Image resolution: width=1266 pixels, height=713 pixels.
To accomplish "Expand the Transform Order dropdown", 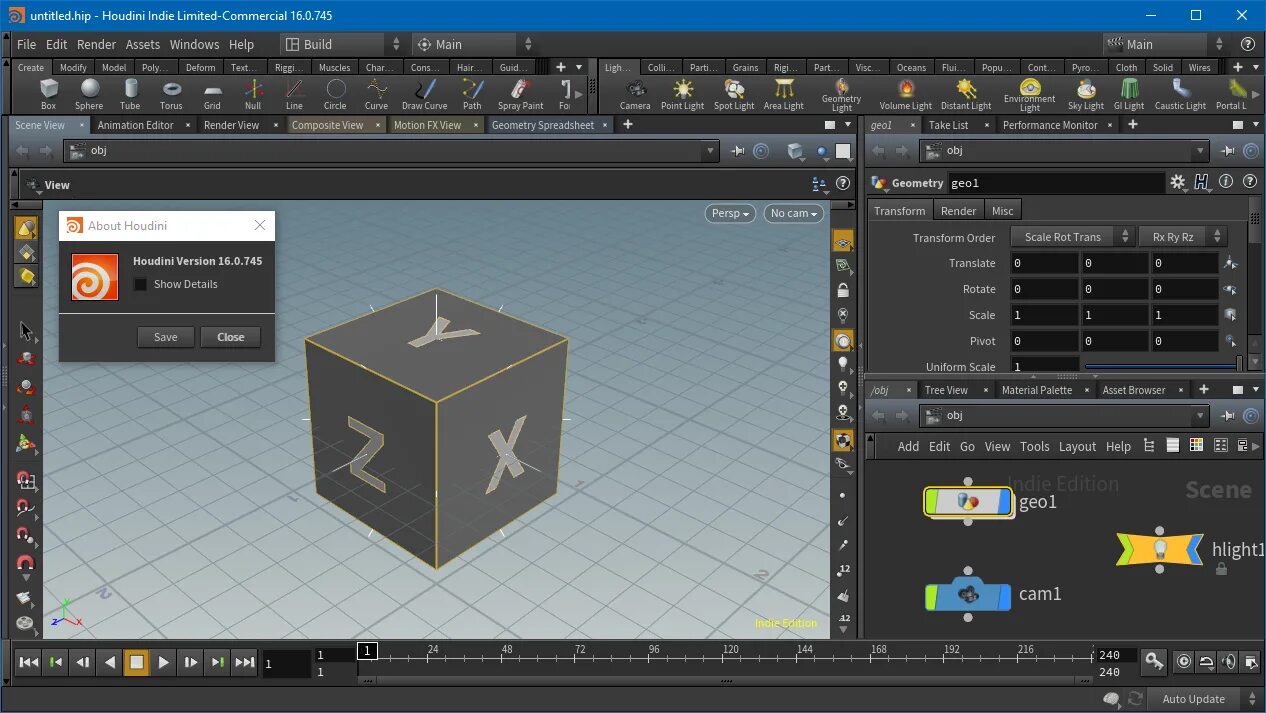I will point(1071,237).
